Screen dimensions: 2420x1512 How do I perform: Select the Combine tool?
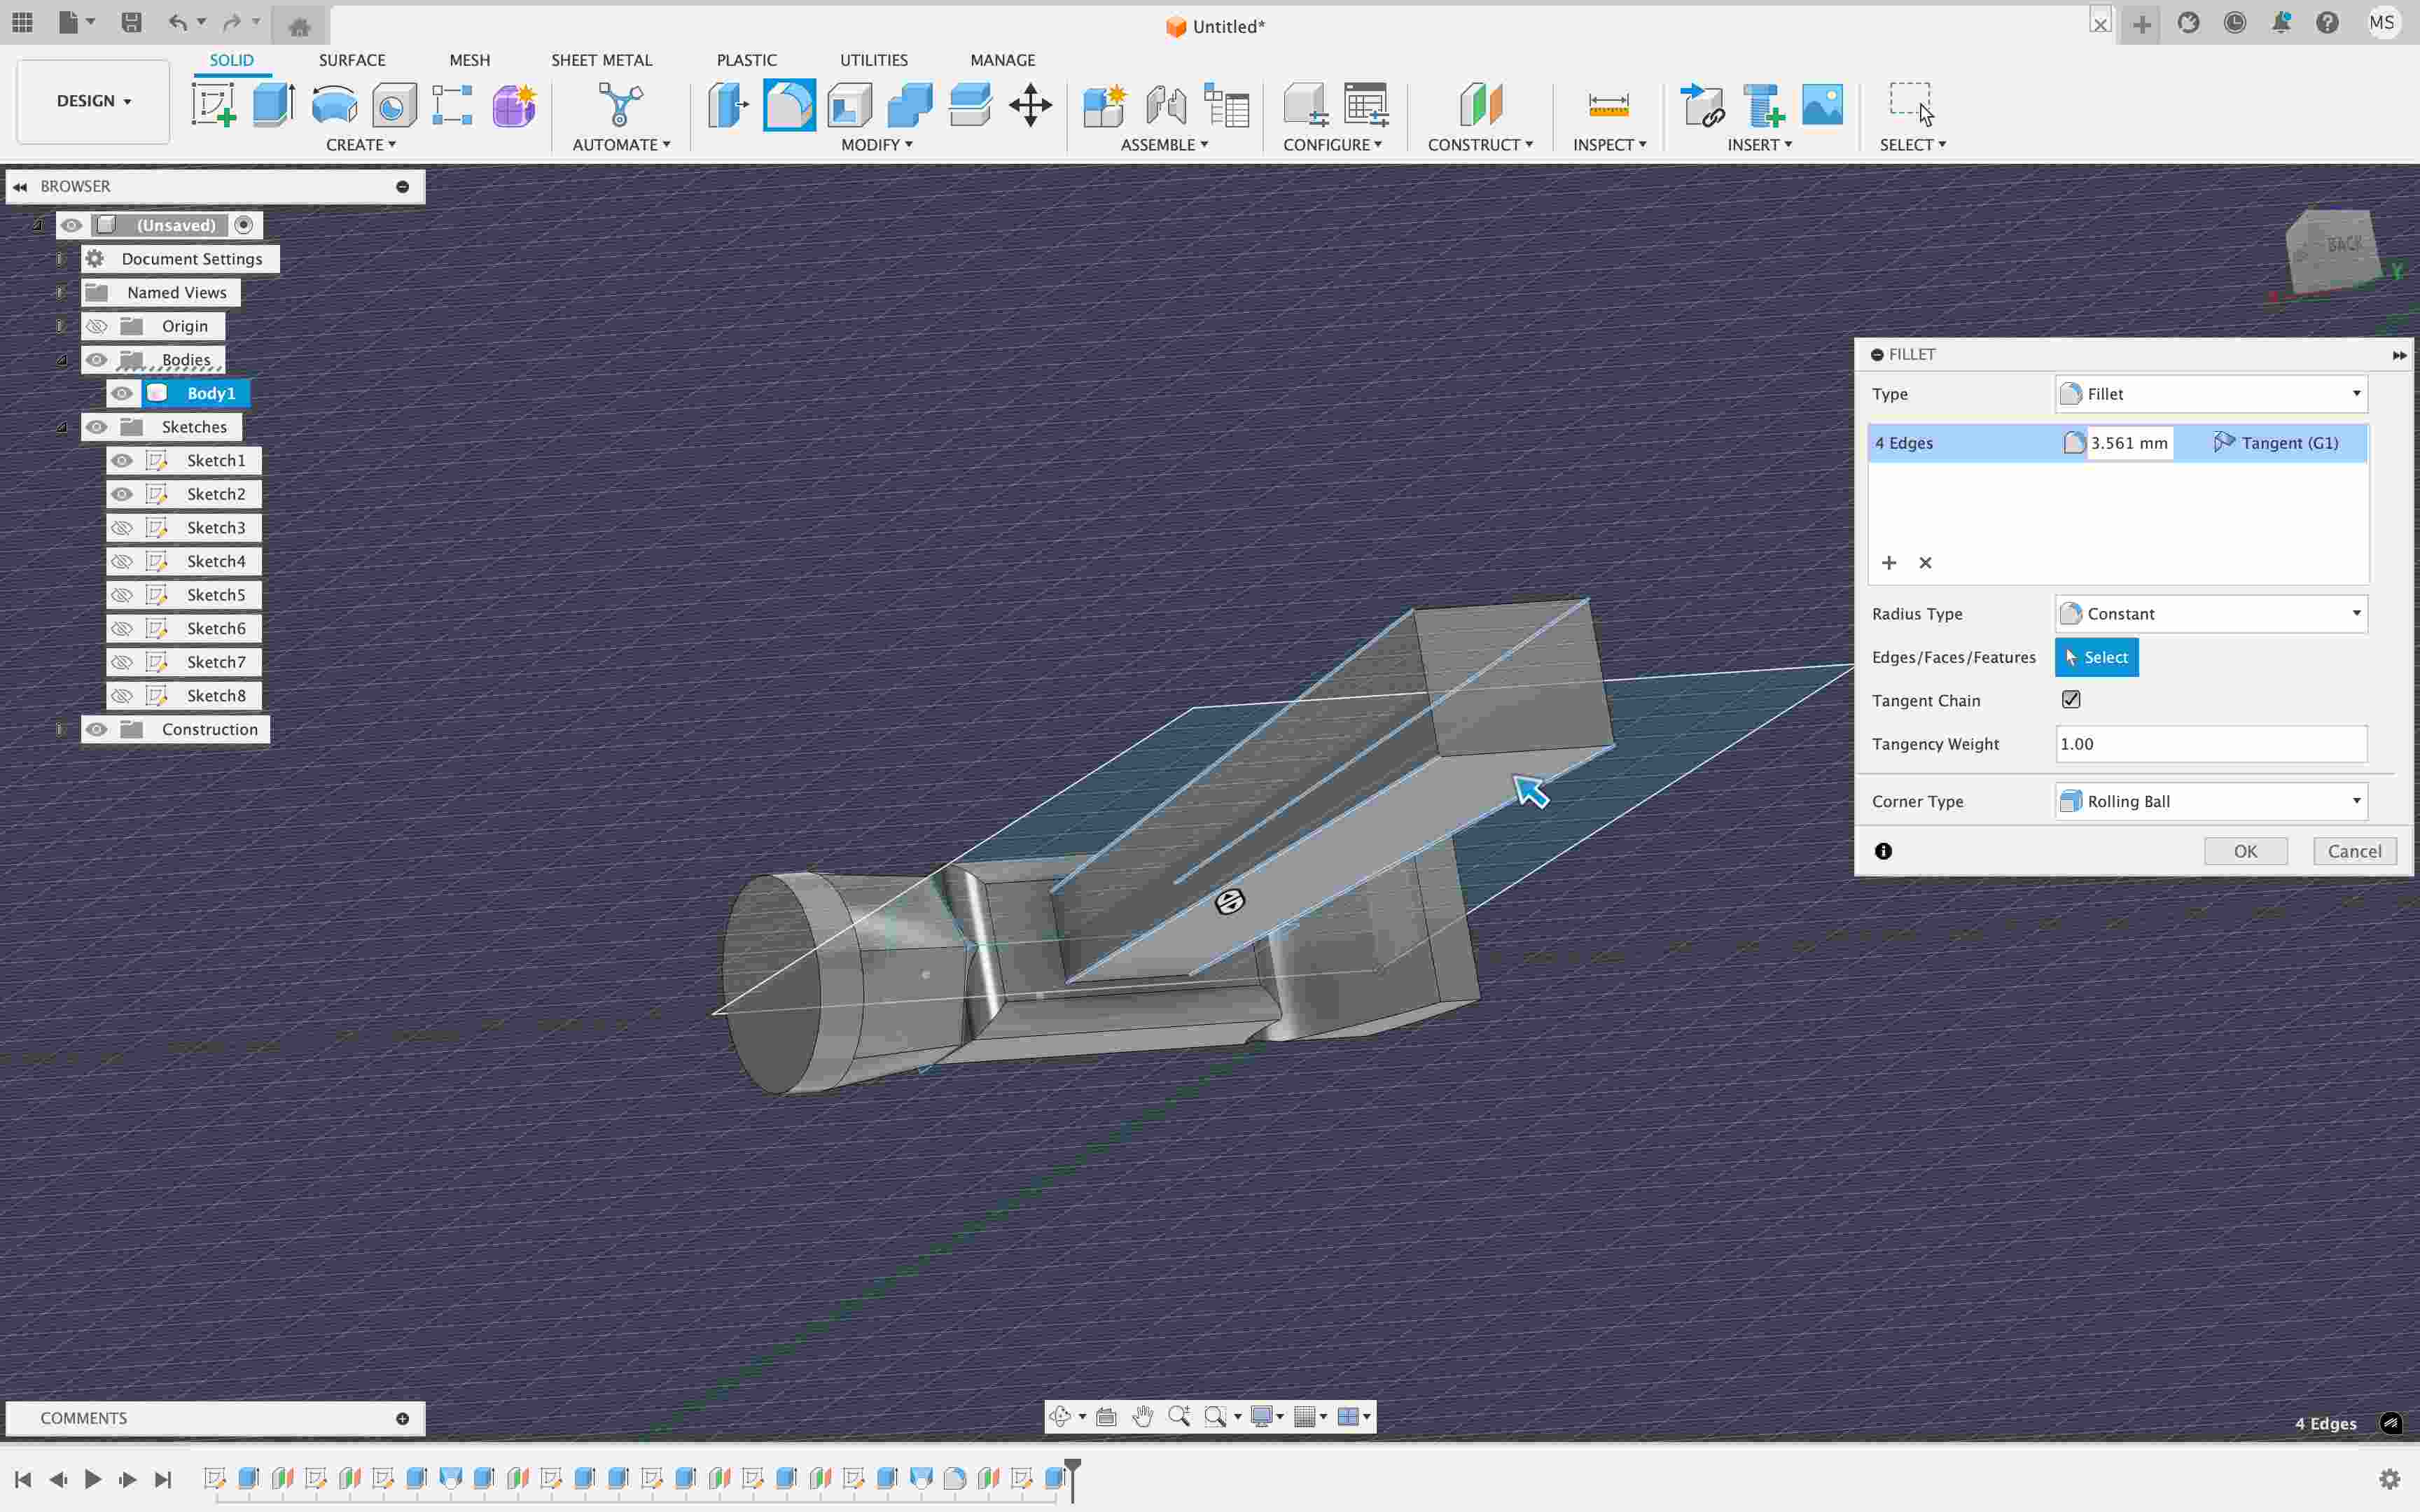910,105
